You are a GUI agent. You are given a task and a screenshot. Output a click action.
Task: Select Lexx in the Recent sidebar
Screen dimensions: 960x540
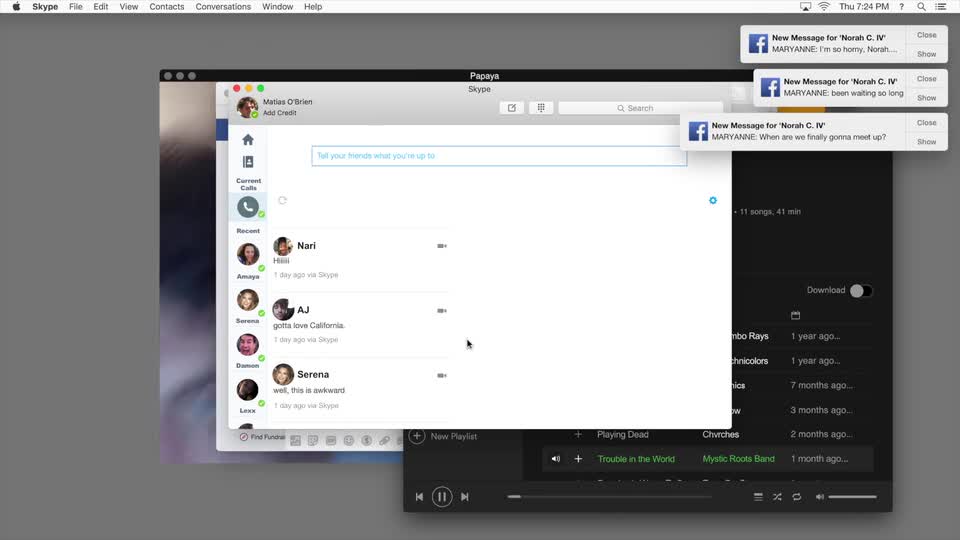coord(248,390)
